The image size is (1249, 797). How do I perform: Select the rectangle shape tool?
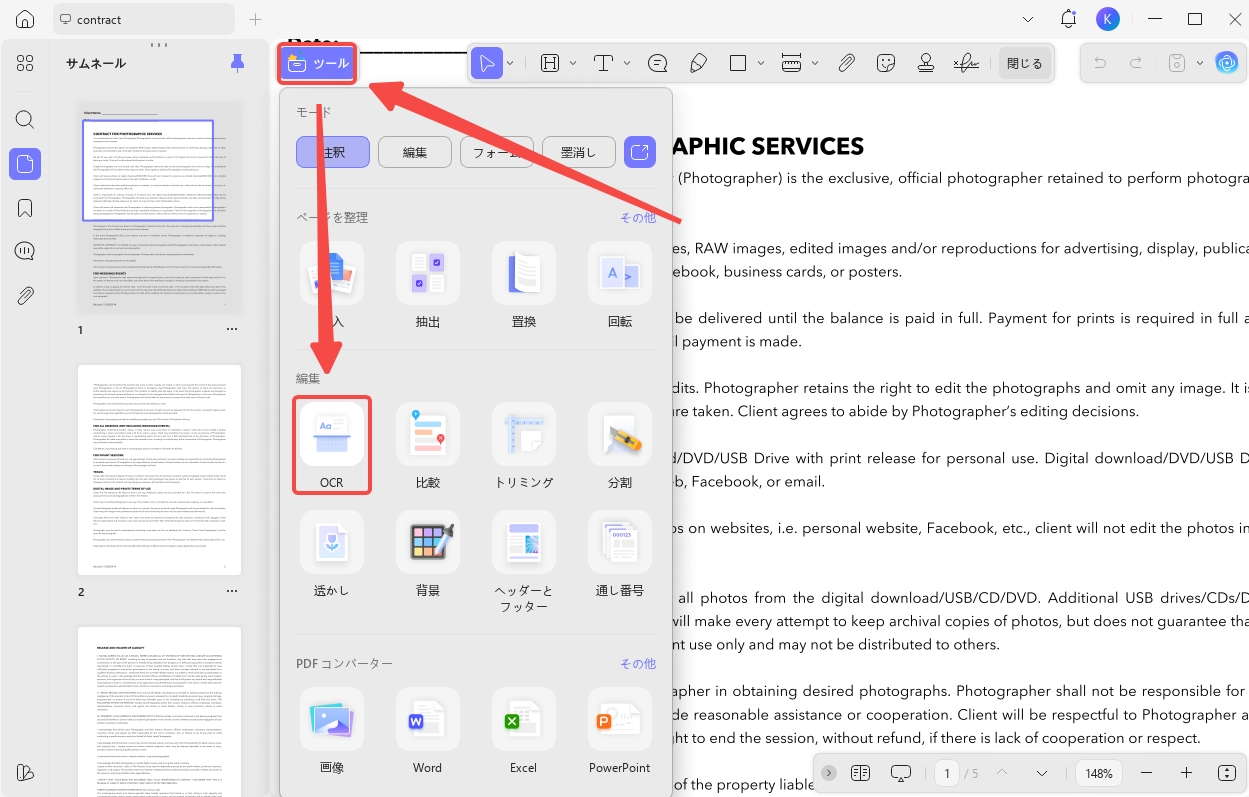(x=738, y=63)
